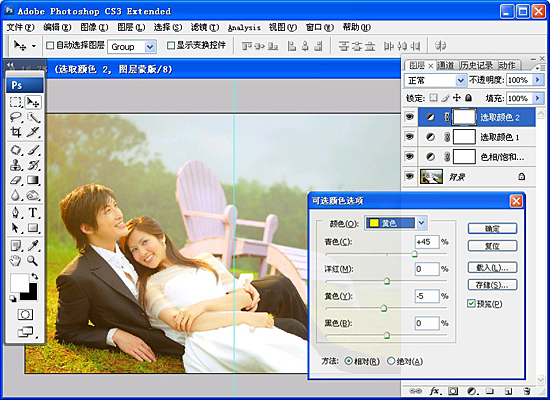Select the Lasso tool
The height and width of the screenshot is (400, 550).
(x=16, y=117)
